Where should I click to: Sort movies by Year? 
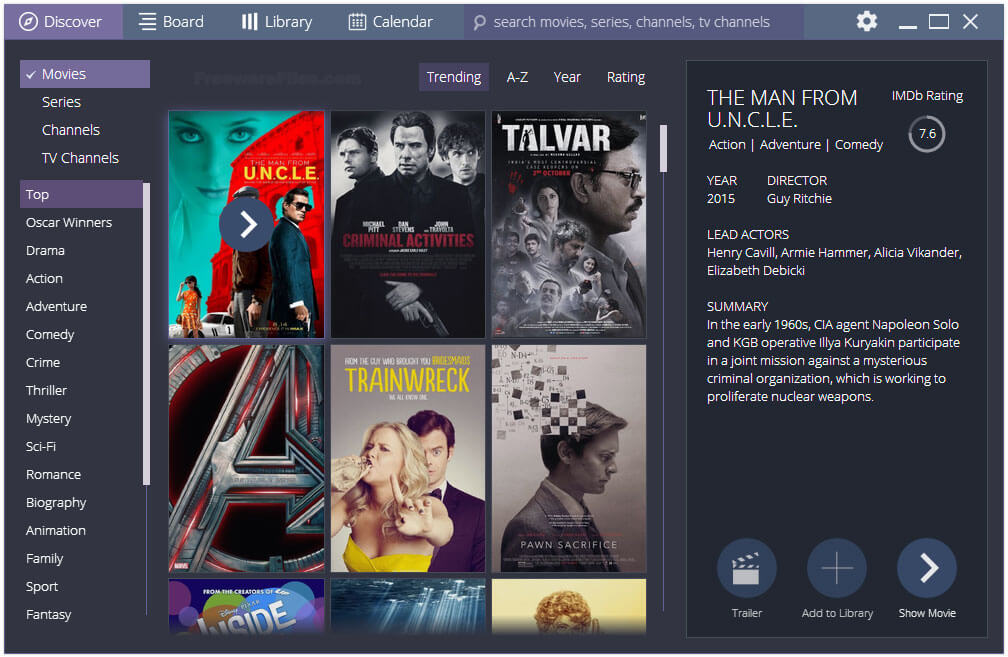(x=567, y=77)
